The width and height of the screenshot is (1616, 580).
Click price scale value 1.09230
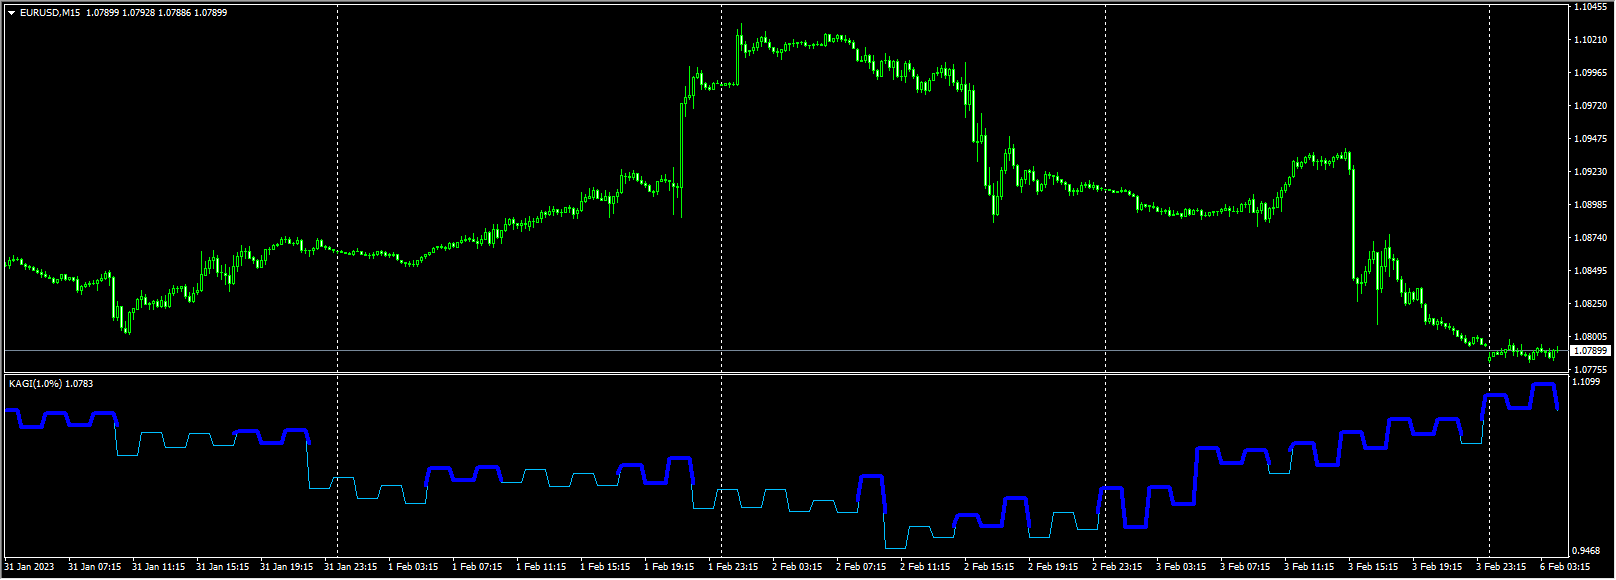click(1590, 172)
